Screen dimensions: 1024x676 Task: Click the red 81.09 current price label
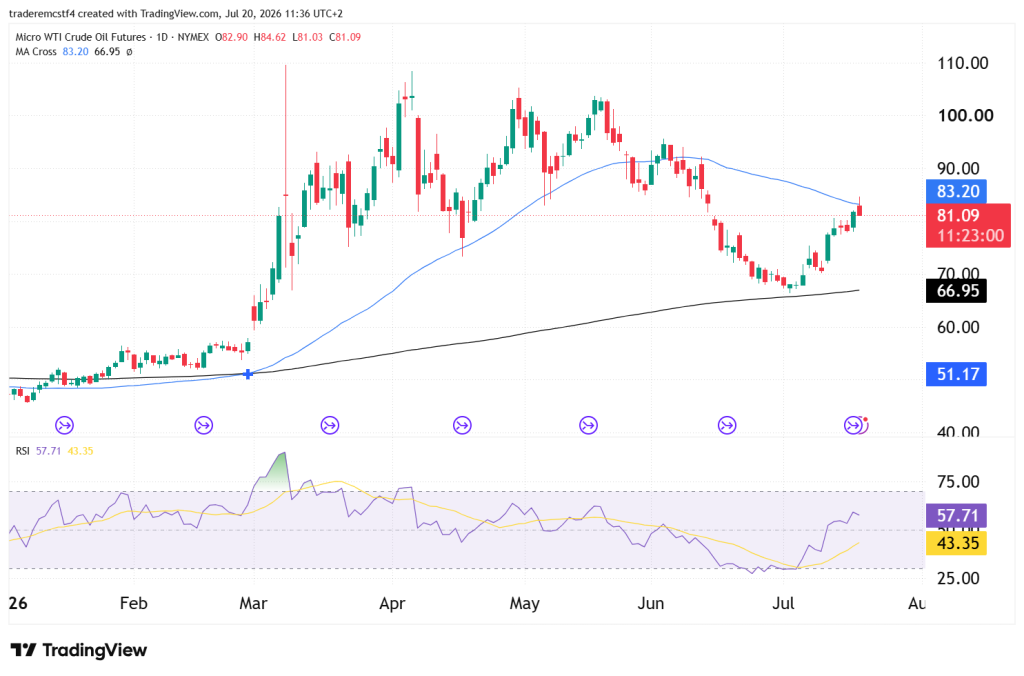coord(958,215)
